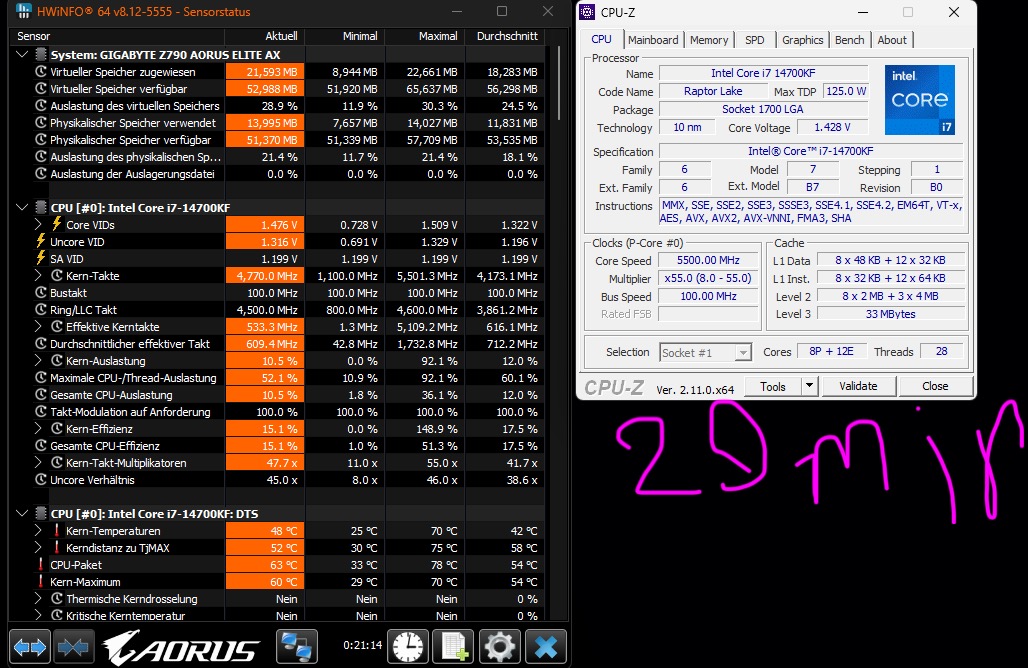Screen dimensions: 1028x668
Task: Open the Graphics tab in CPU-Z
Action: pyautogui.click(x=802, y=40)
